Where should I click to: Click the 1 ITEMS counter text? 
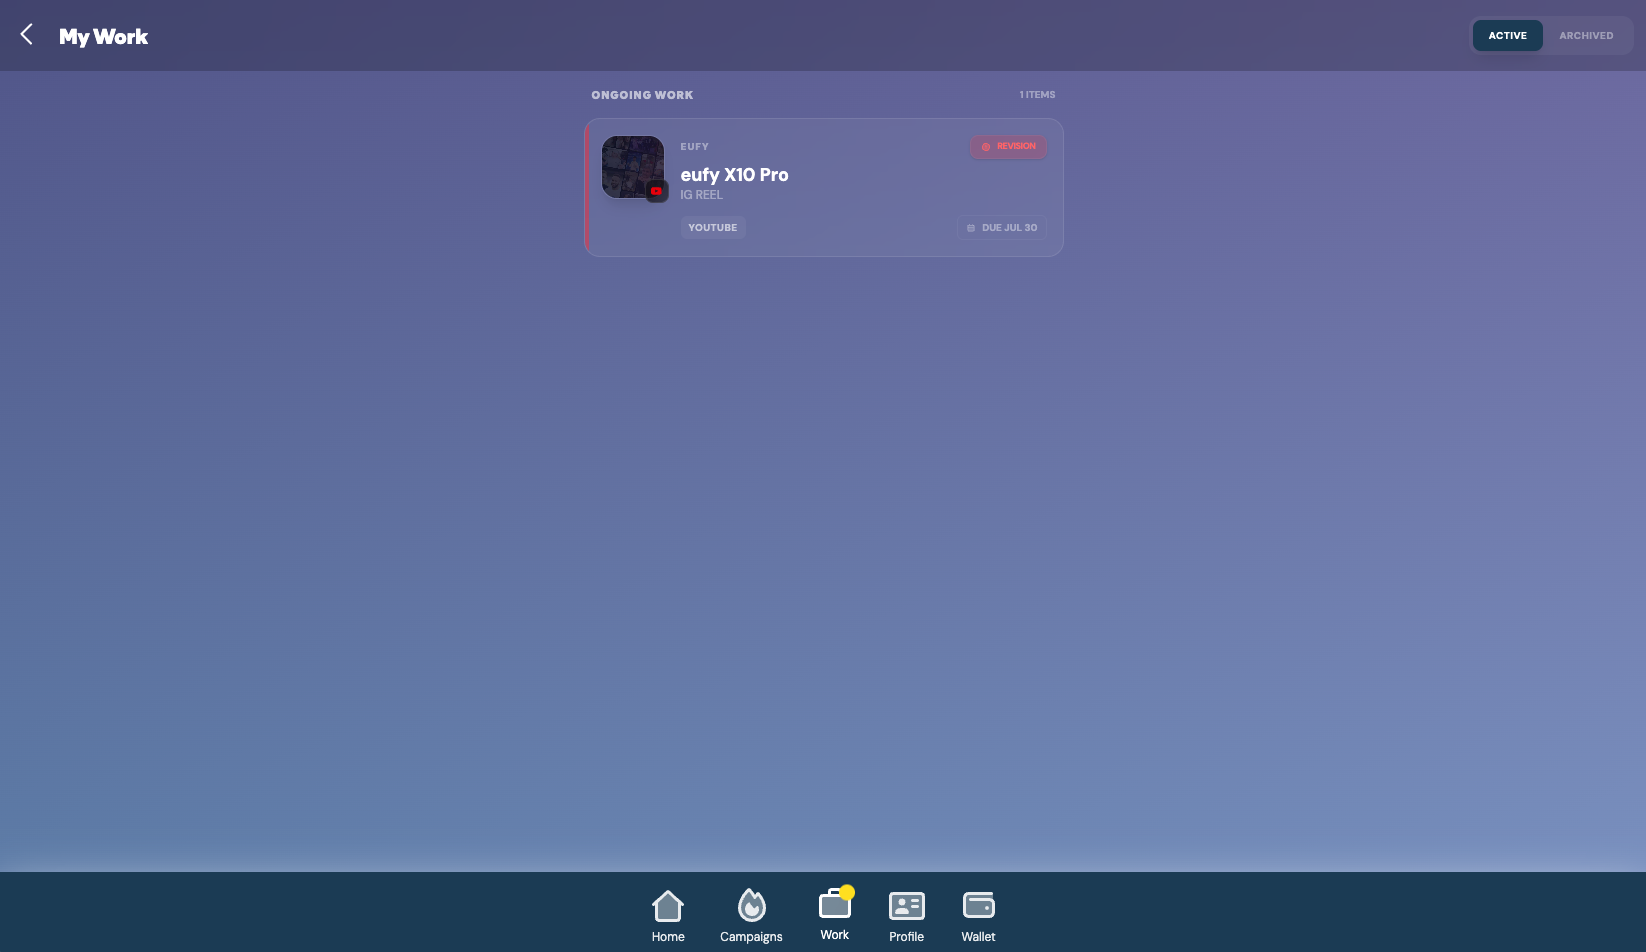pyautogui.click(x=1037, y=95)
